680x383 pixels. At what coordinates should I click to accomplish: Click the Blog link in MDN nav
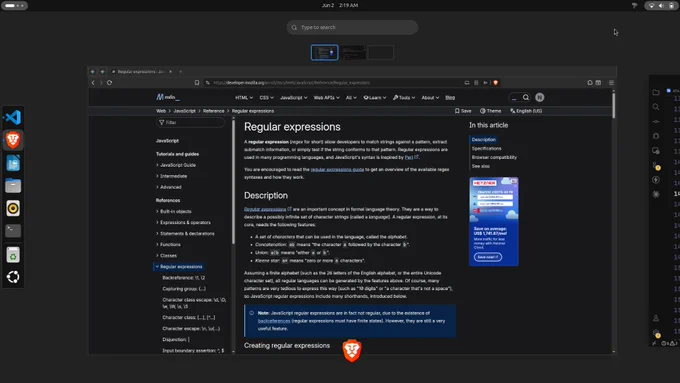click(450, 98)
